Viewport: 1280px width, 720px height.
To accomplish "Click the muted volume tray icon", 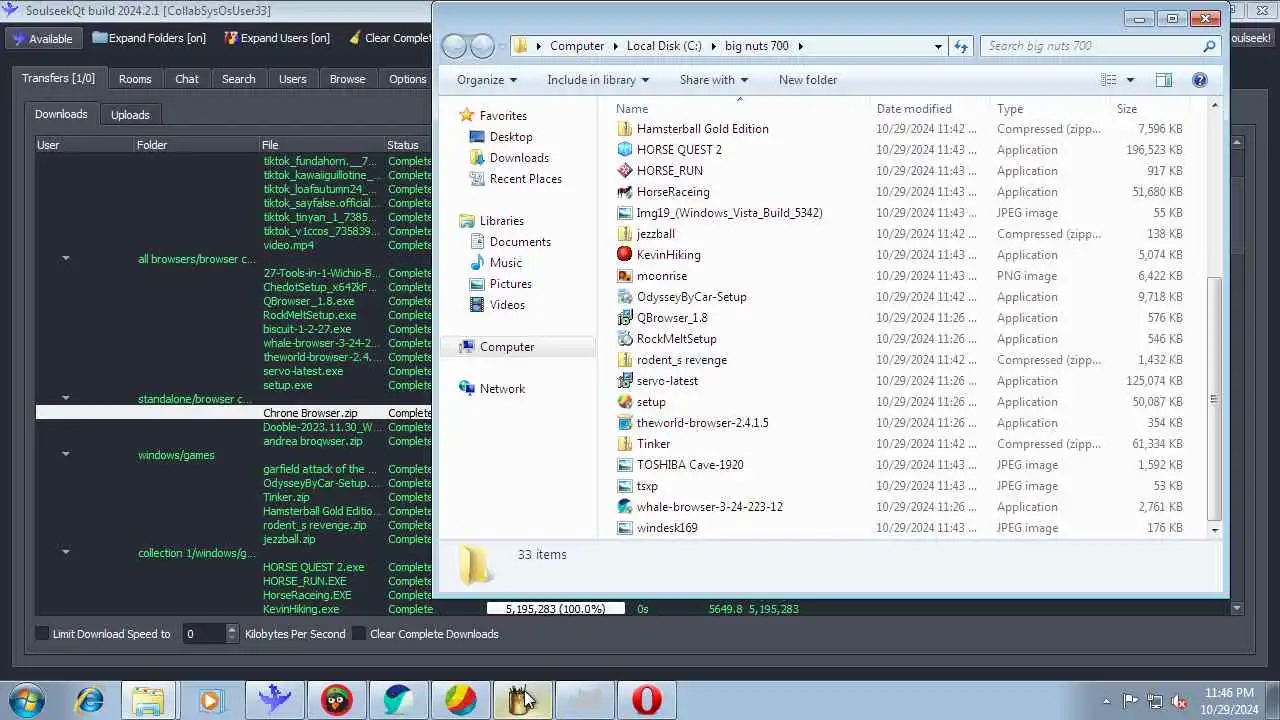I will click(1179, 701).
